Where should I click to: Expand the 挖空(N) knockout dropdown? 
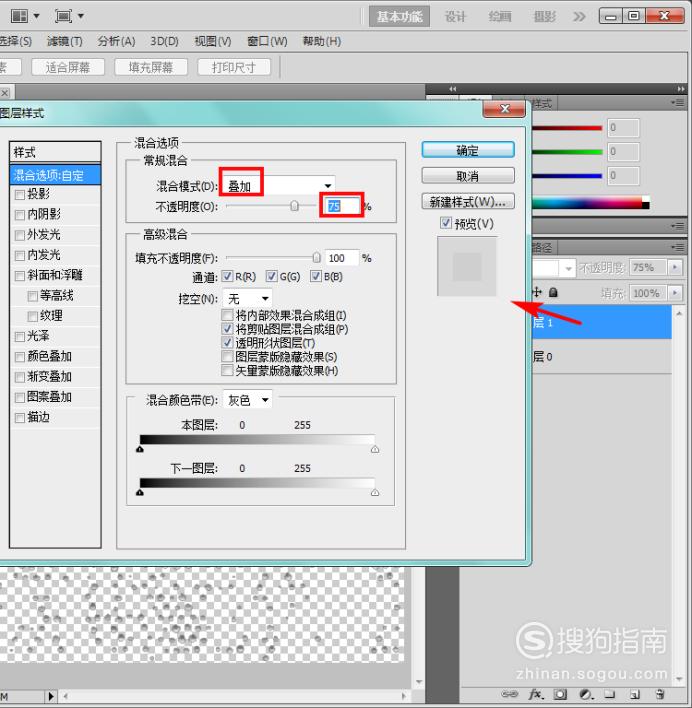coord(247,298)
